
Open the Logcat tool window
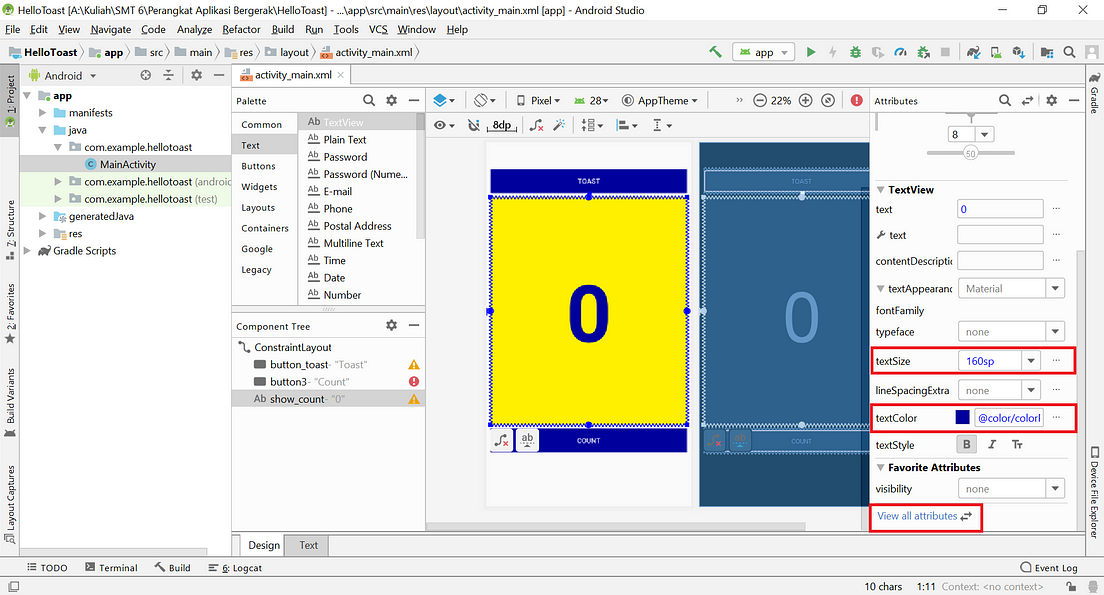click(235, 568)
